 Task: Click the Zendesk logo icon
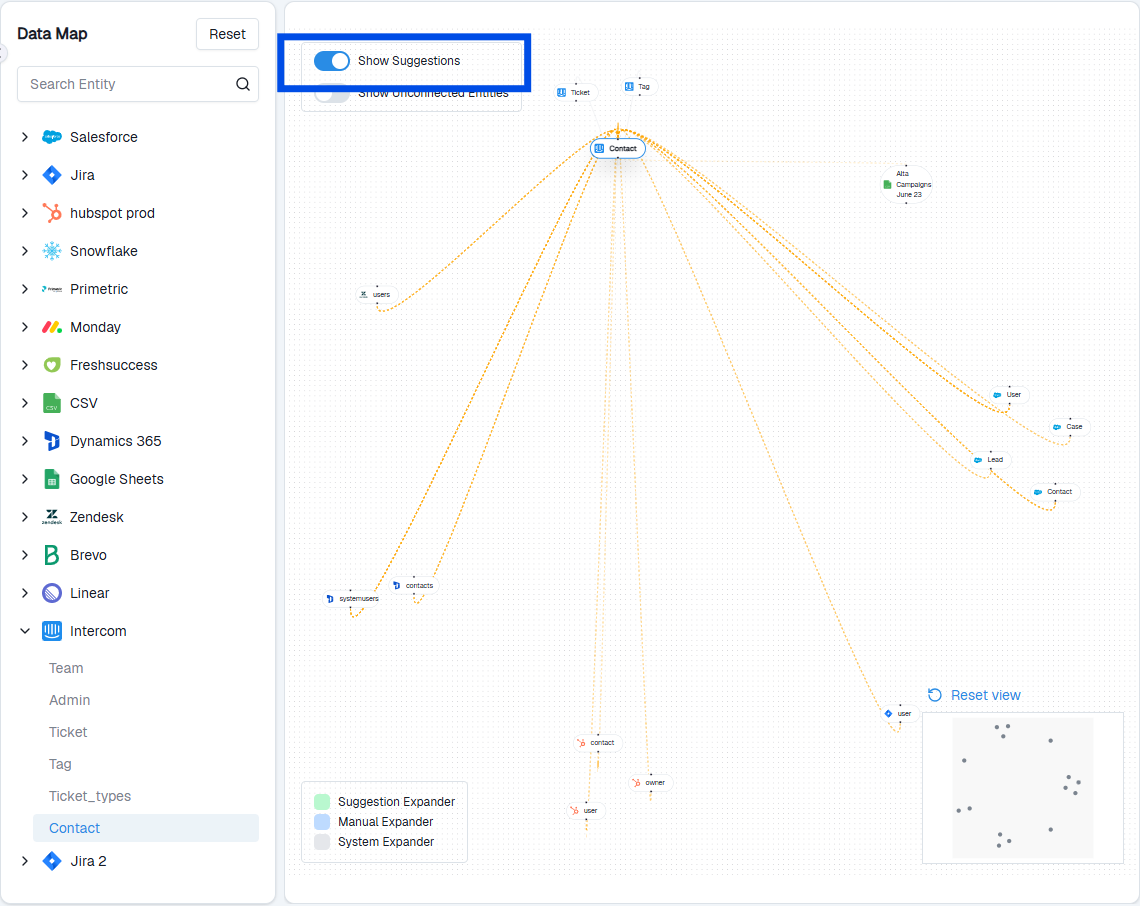(52, 517)
